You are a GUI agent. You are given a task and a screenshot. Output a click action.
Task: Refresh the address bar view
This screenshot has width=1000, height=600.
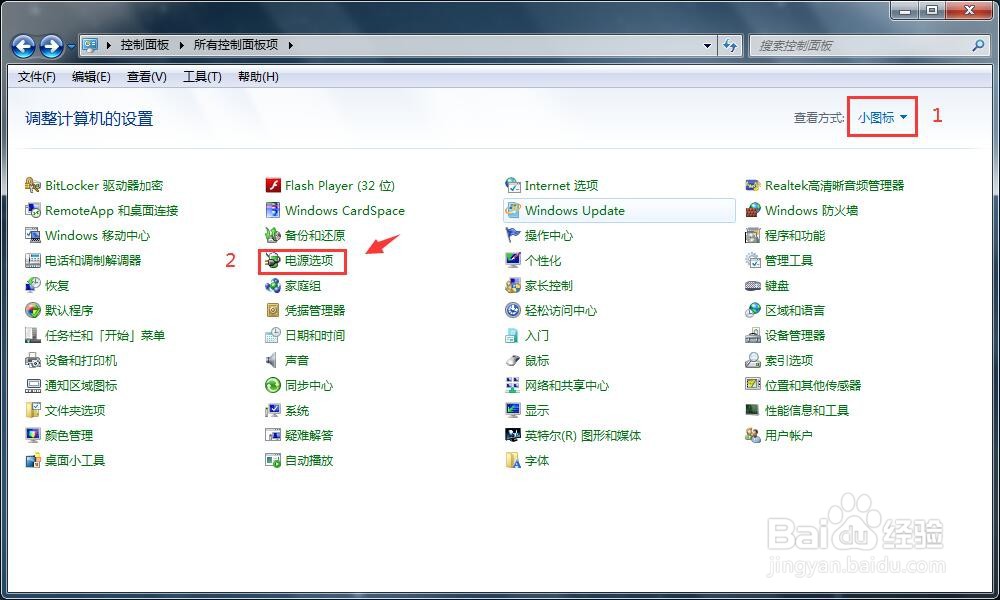click(730, 45)
